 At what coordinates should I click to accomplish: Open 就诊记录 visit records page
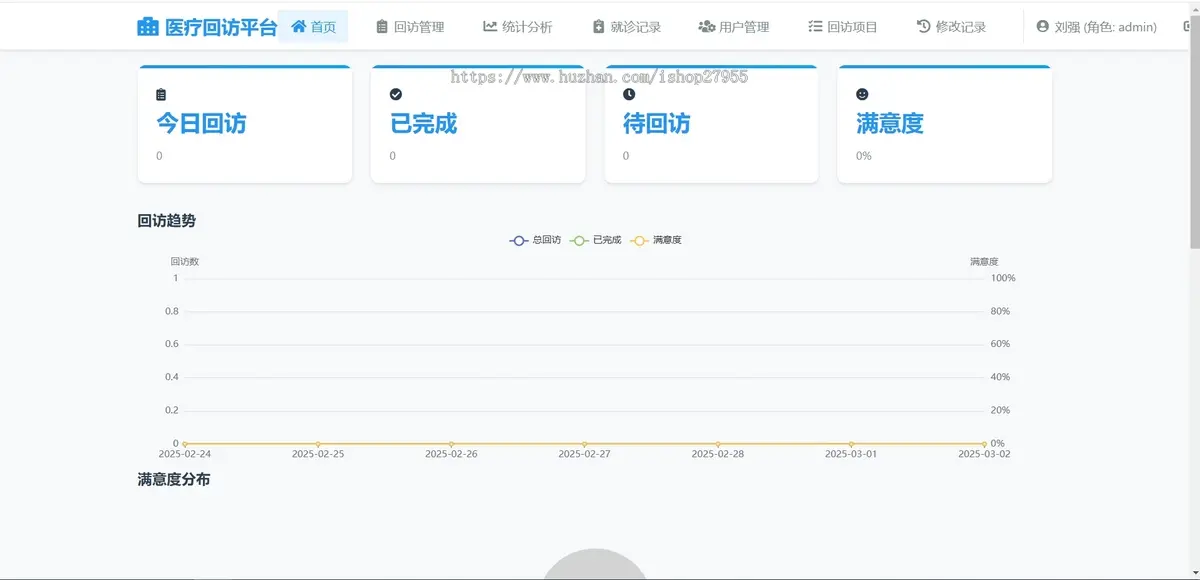point(626,27)
